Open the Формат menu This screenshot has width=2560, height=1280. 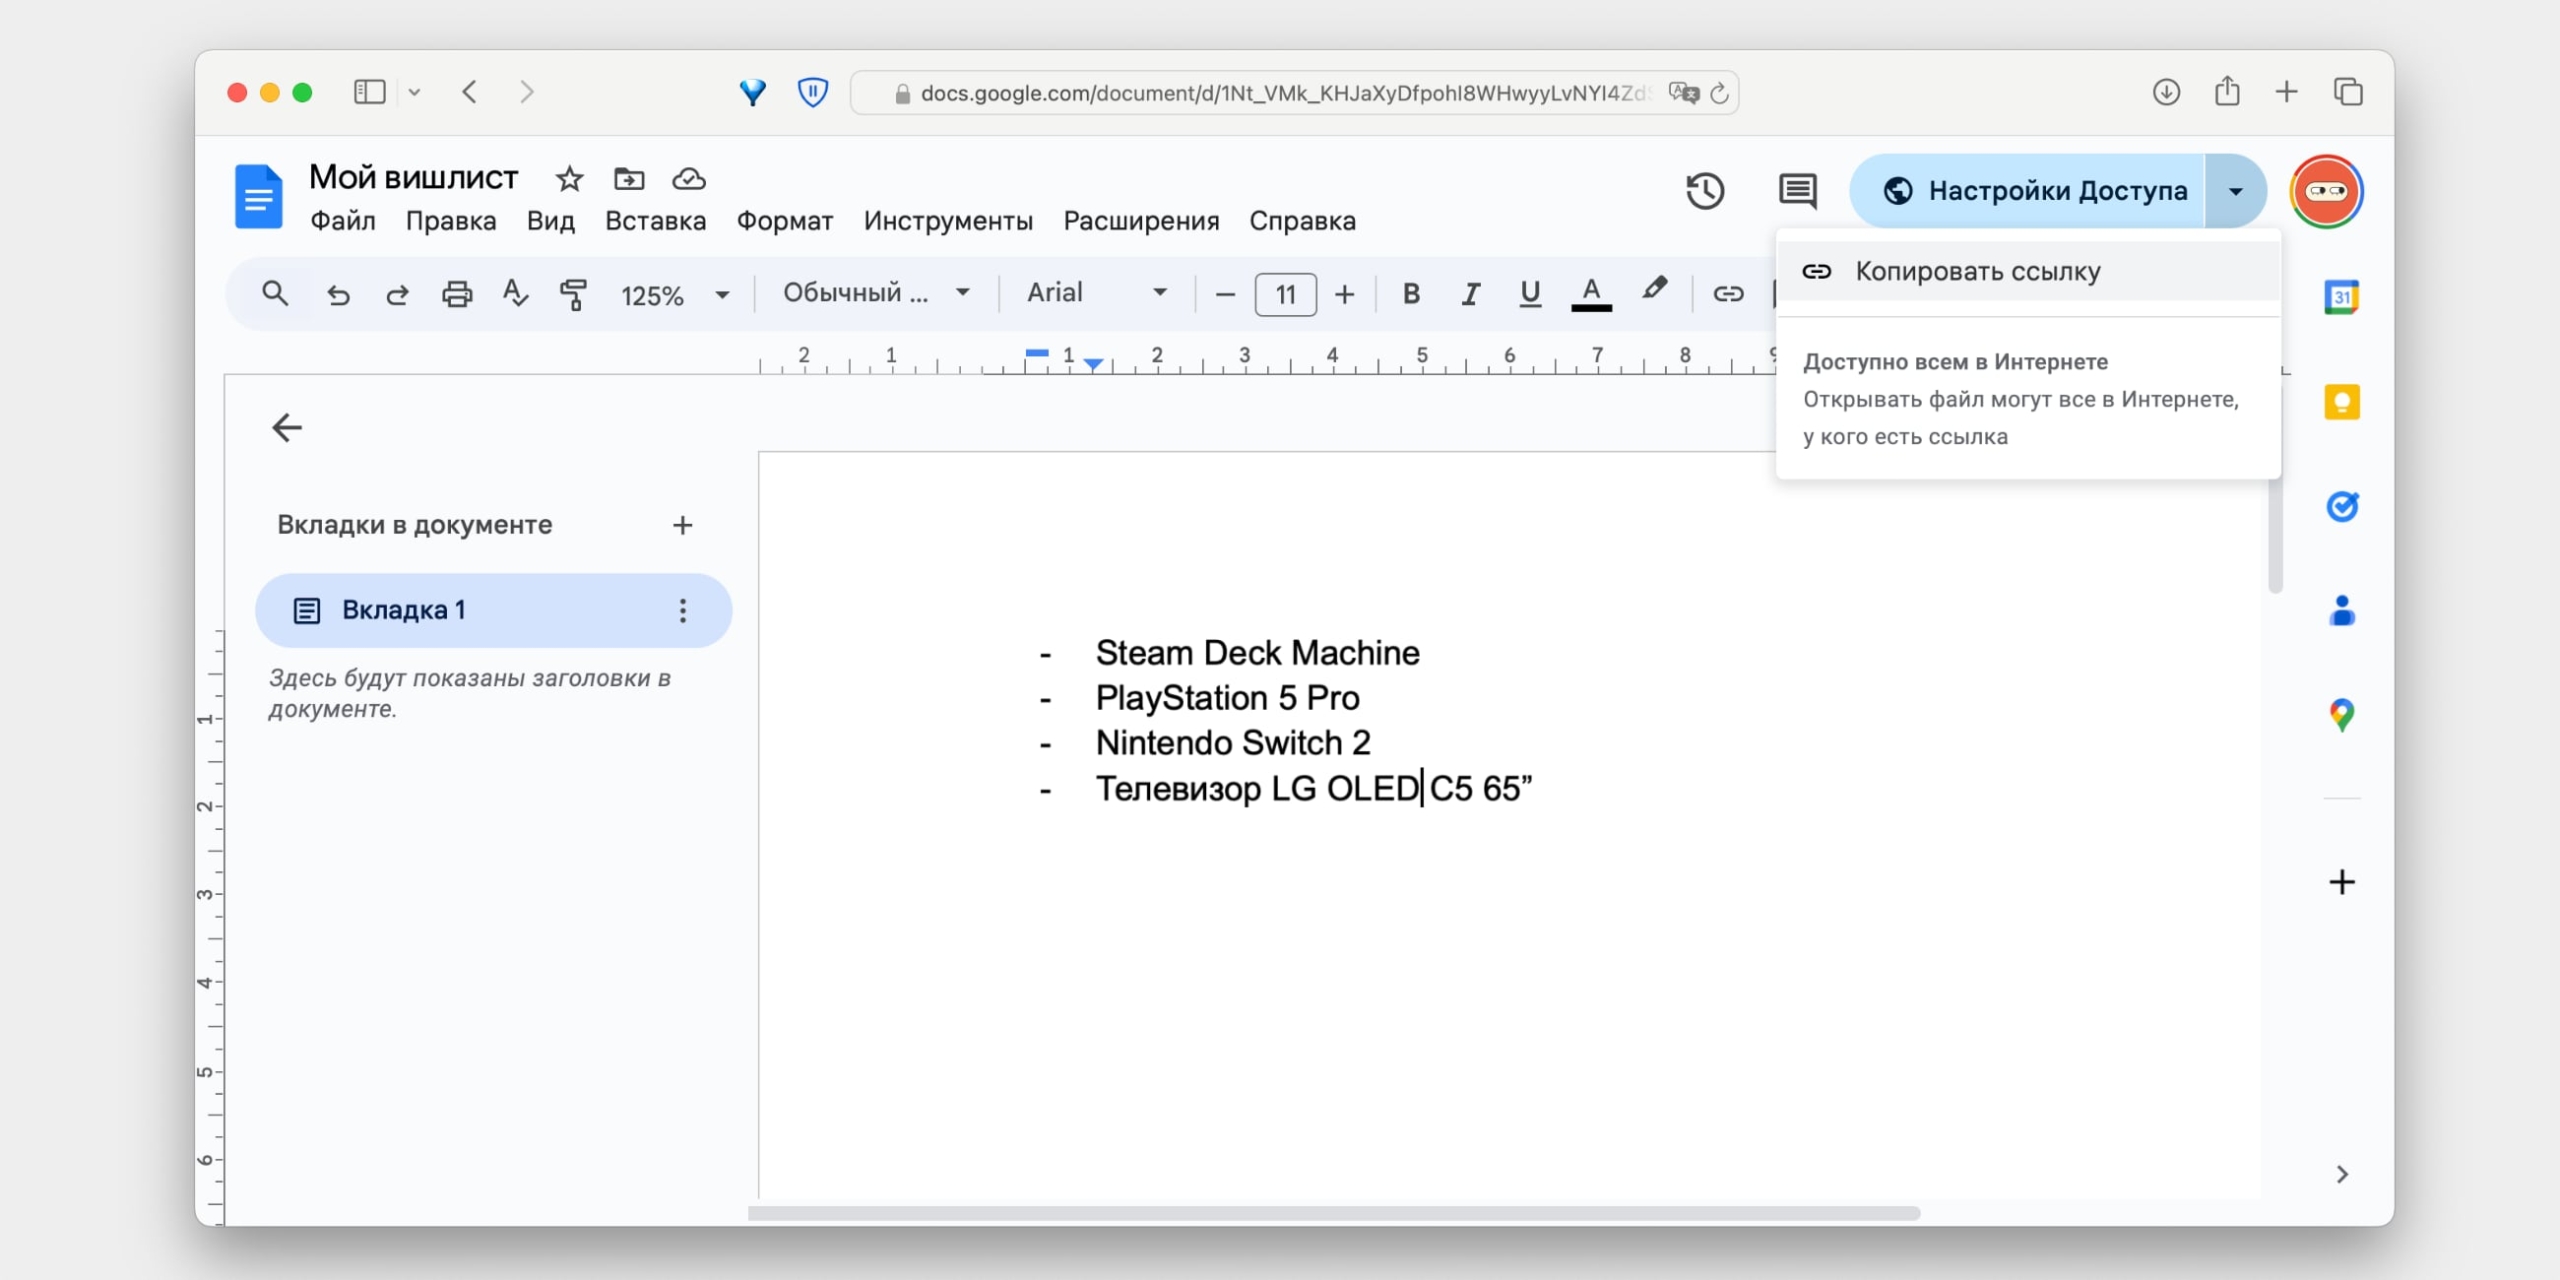[x=784, y=221]
